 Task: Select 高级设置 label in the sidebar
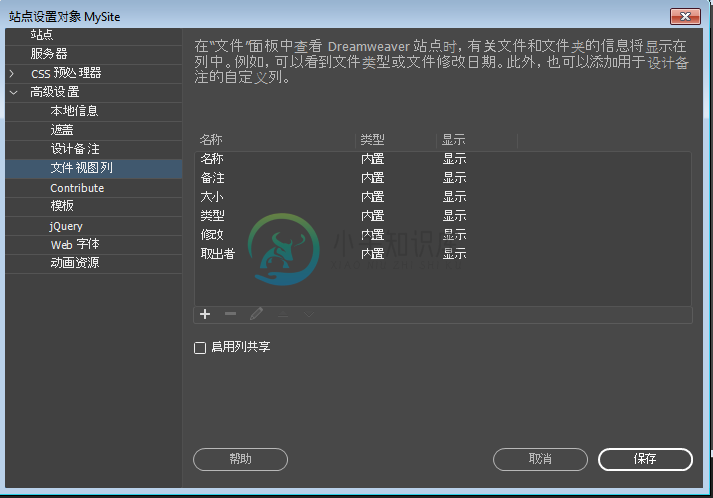pyautogui.click(x=55, y=92)
